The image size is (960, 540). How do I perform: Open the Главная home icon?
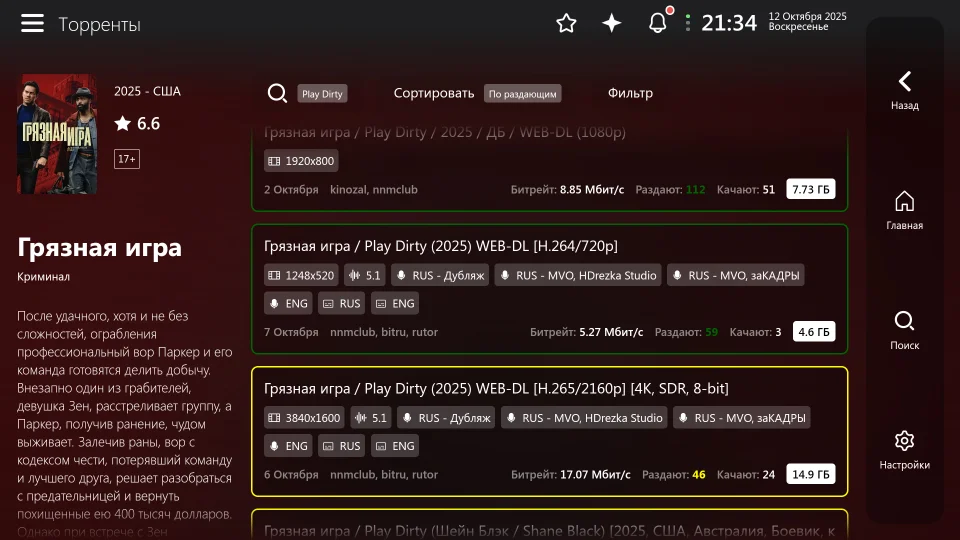click(904, 209)
